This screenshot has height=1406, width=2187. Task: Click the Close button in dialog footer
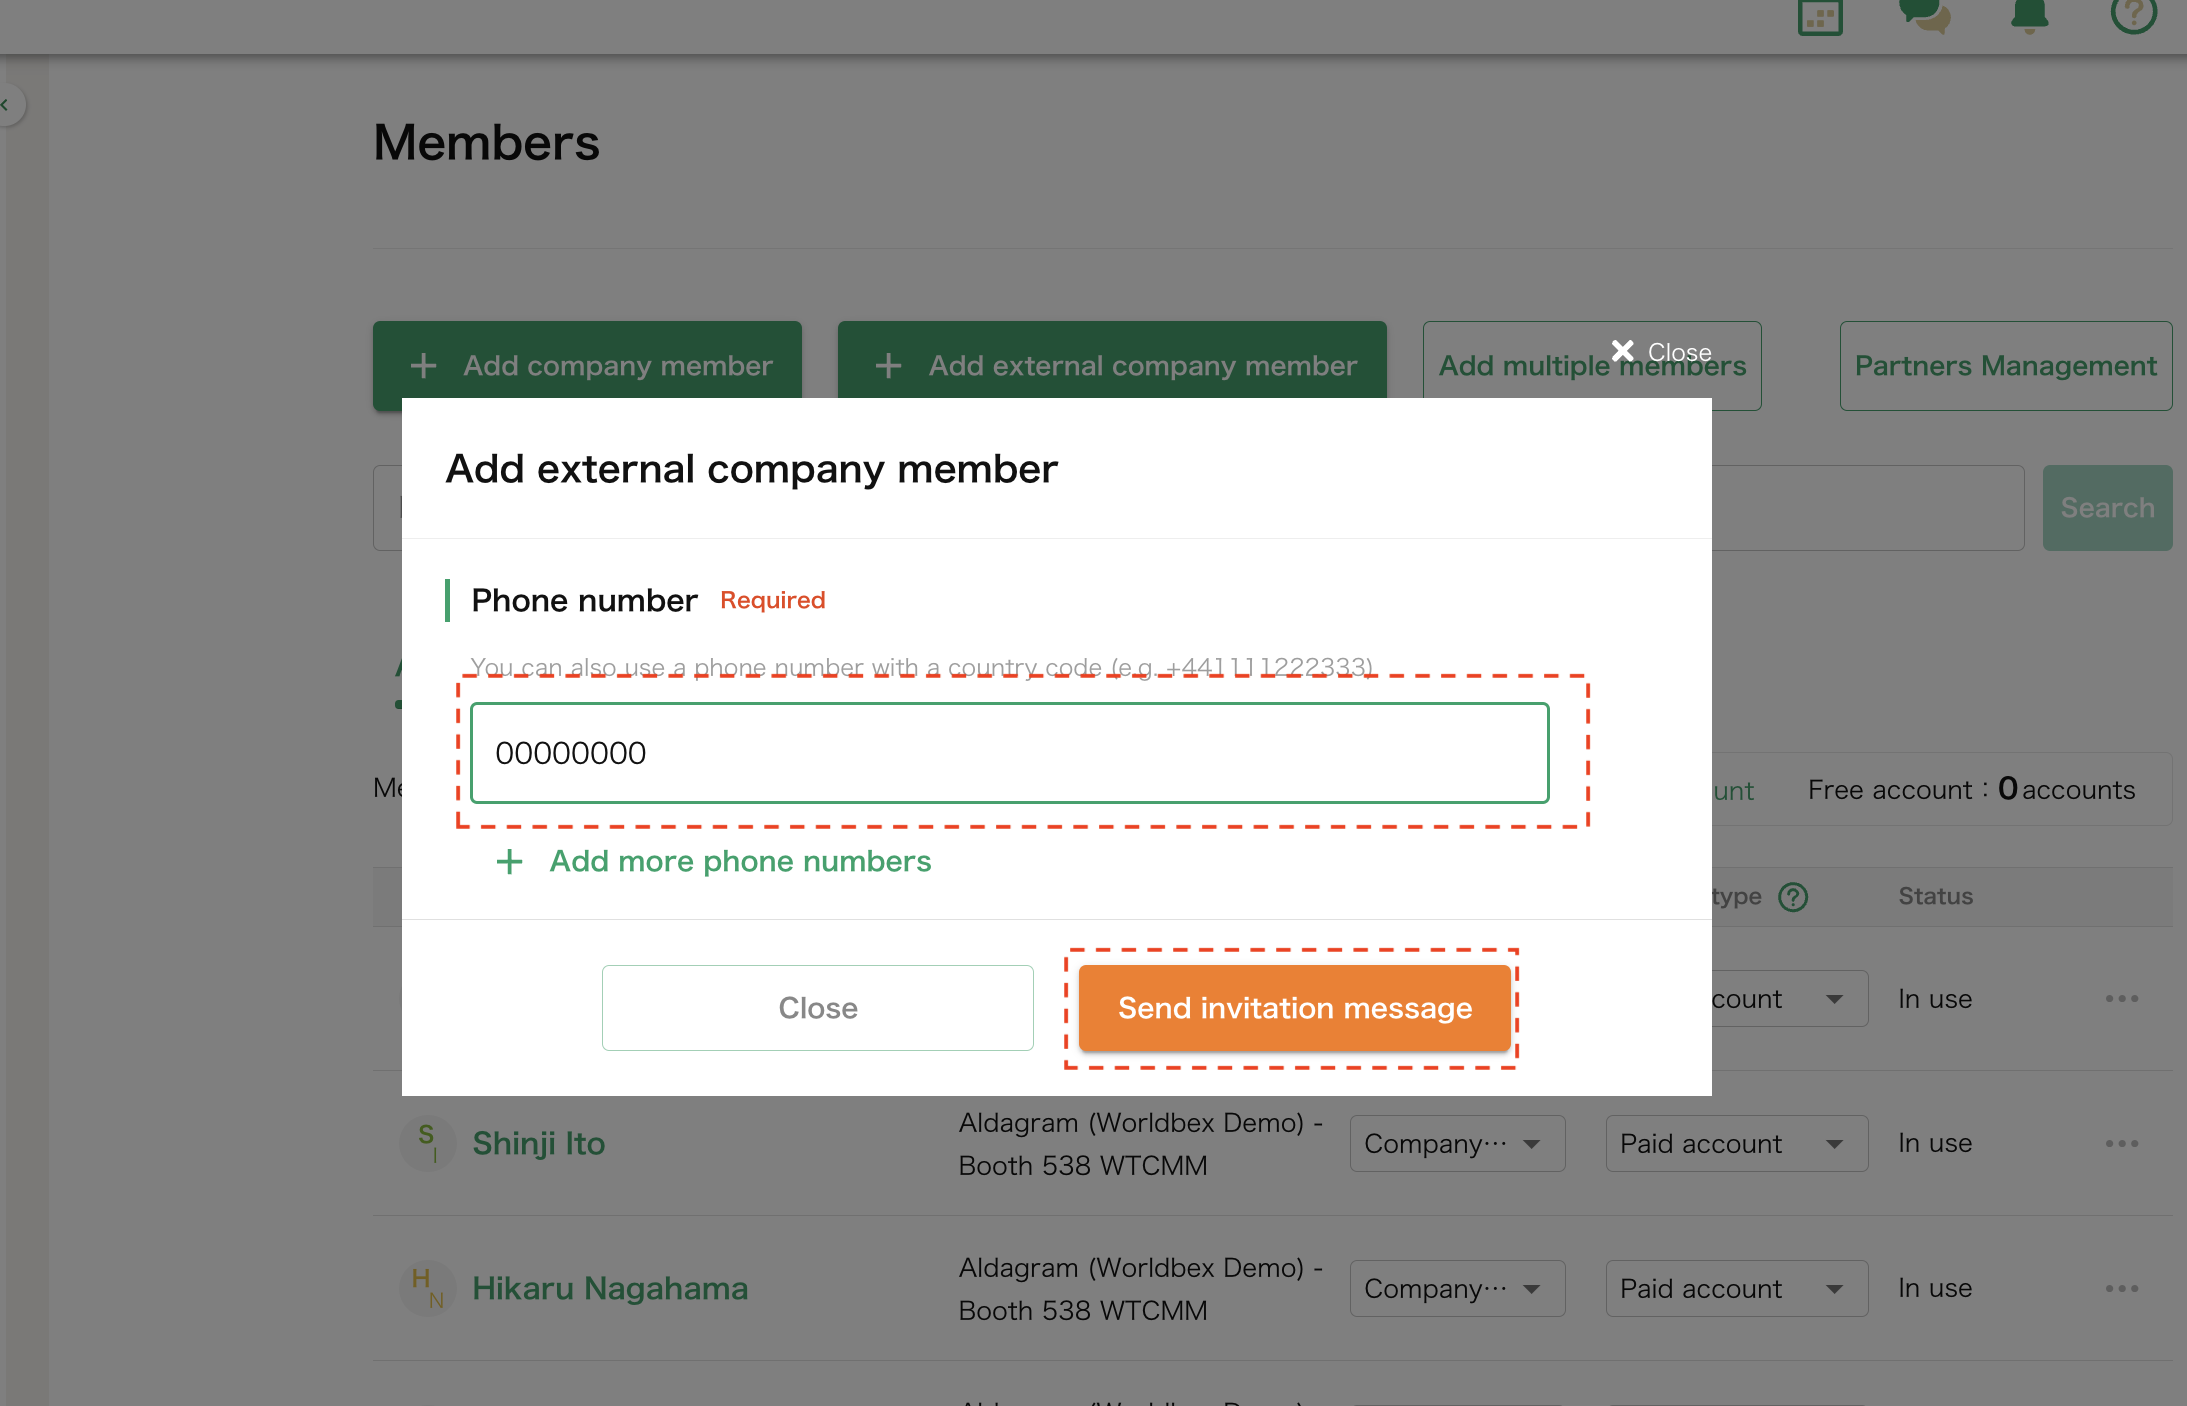pyautogui.click(x=817, y=1008)
